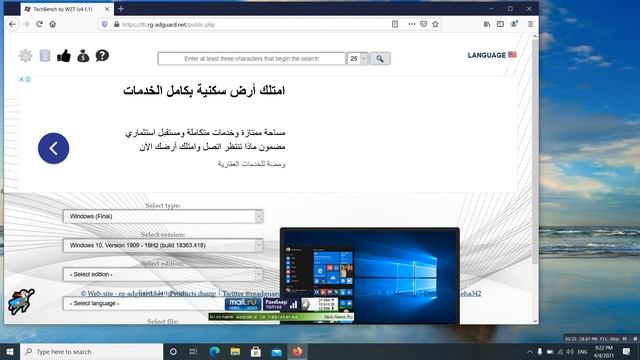640x360 pixels.
Task: Click the Rambler Top100 counter badge
Action: click(280, 304)
